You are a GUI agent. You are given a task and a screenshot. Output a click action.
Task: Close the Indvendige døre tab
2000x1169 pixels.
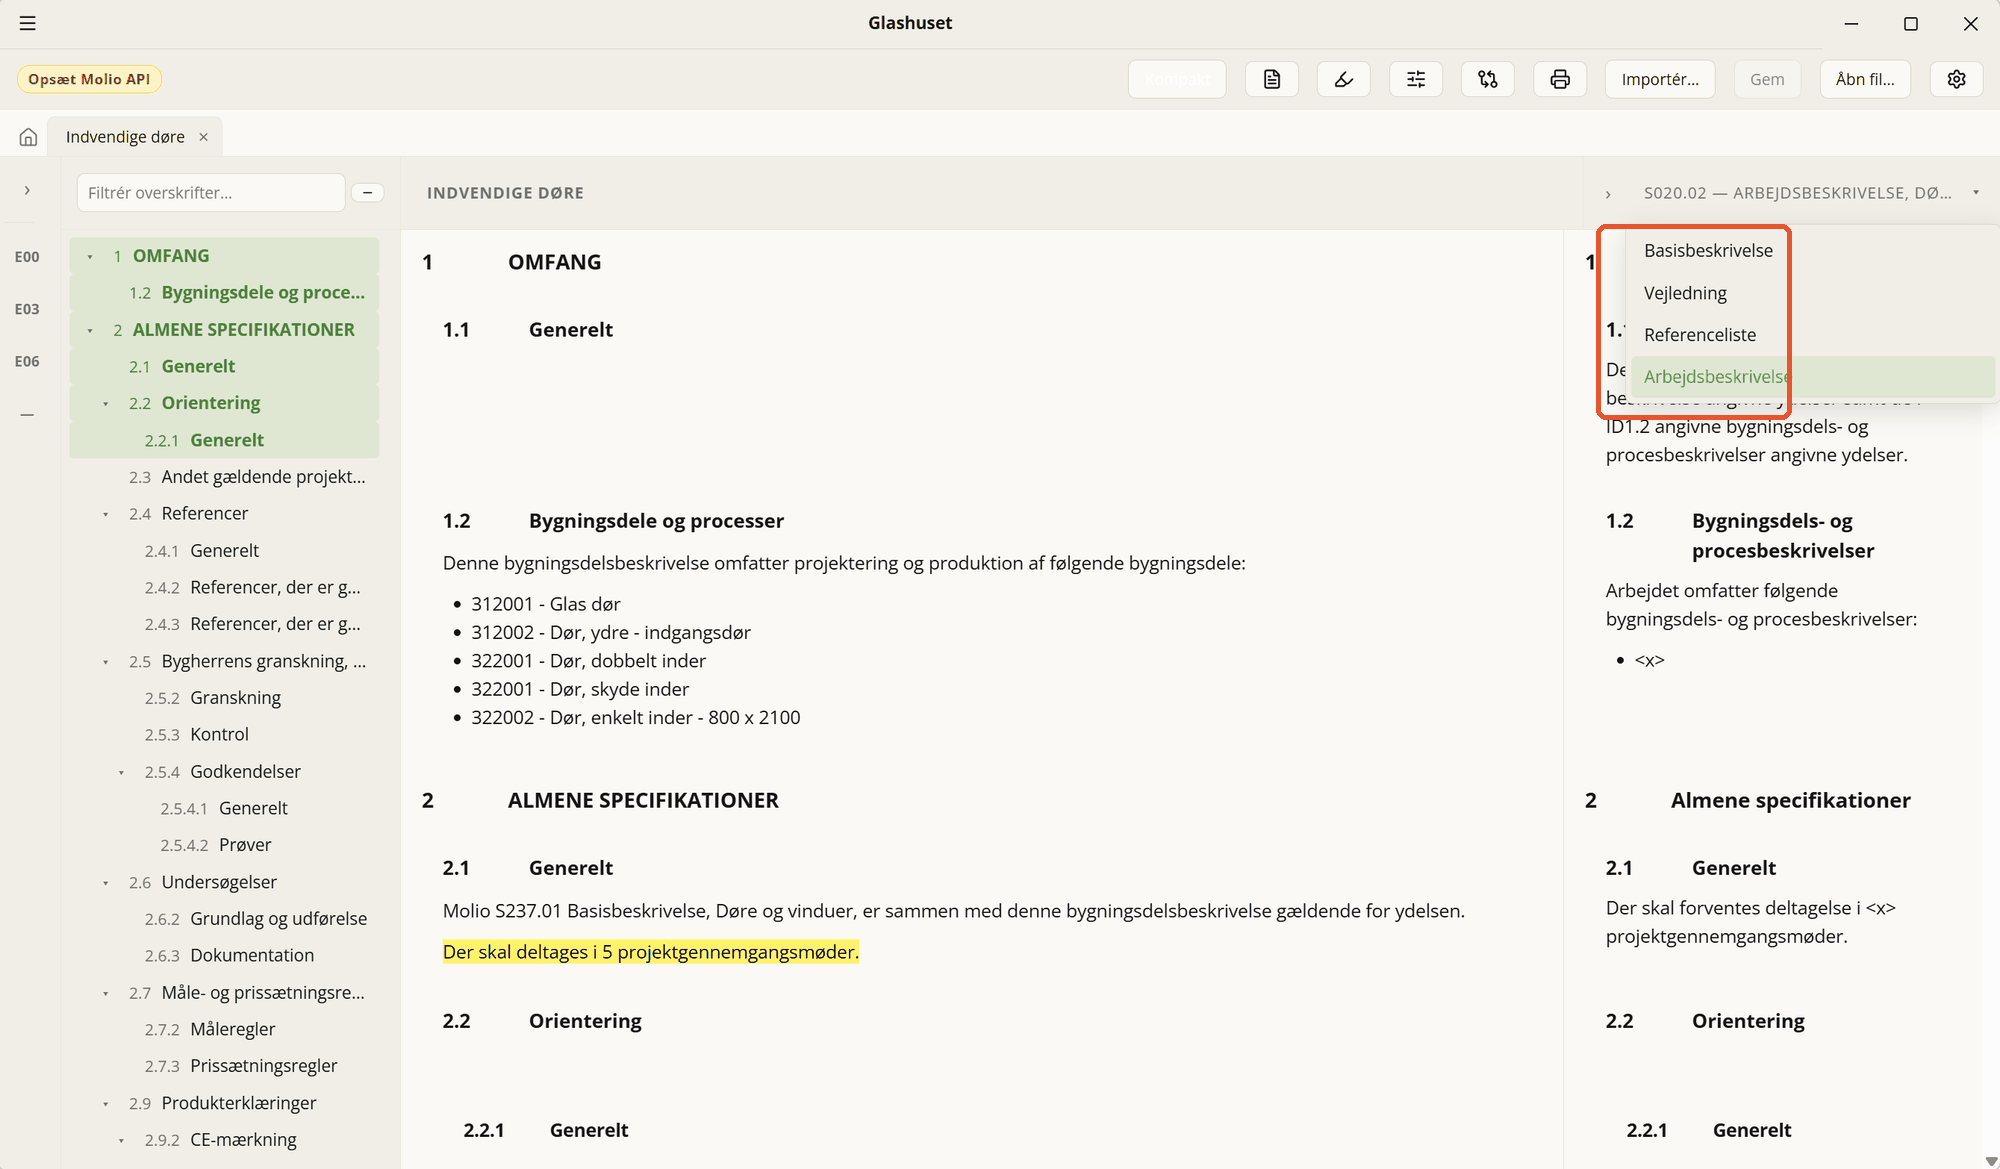pos(204,137)
